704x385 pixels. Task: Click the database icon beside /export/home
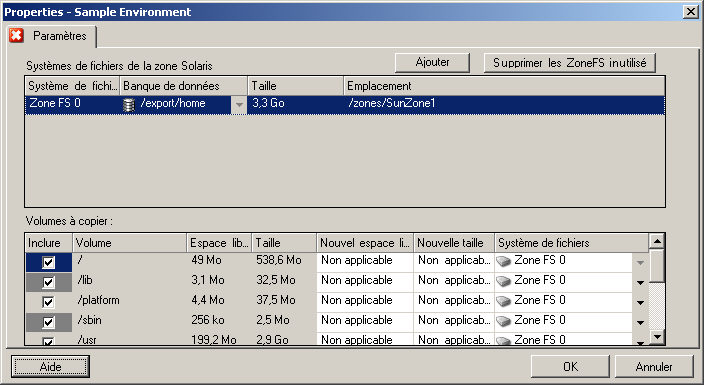pos(129,105)
